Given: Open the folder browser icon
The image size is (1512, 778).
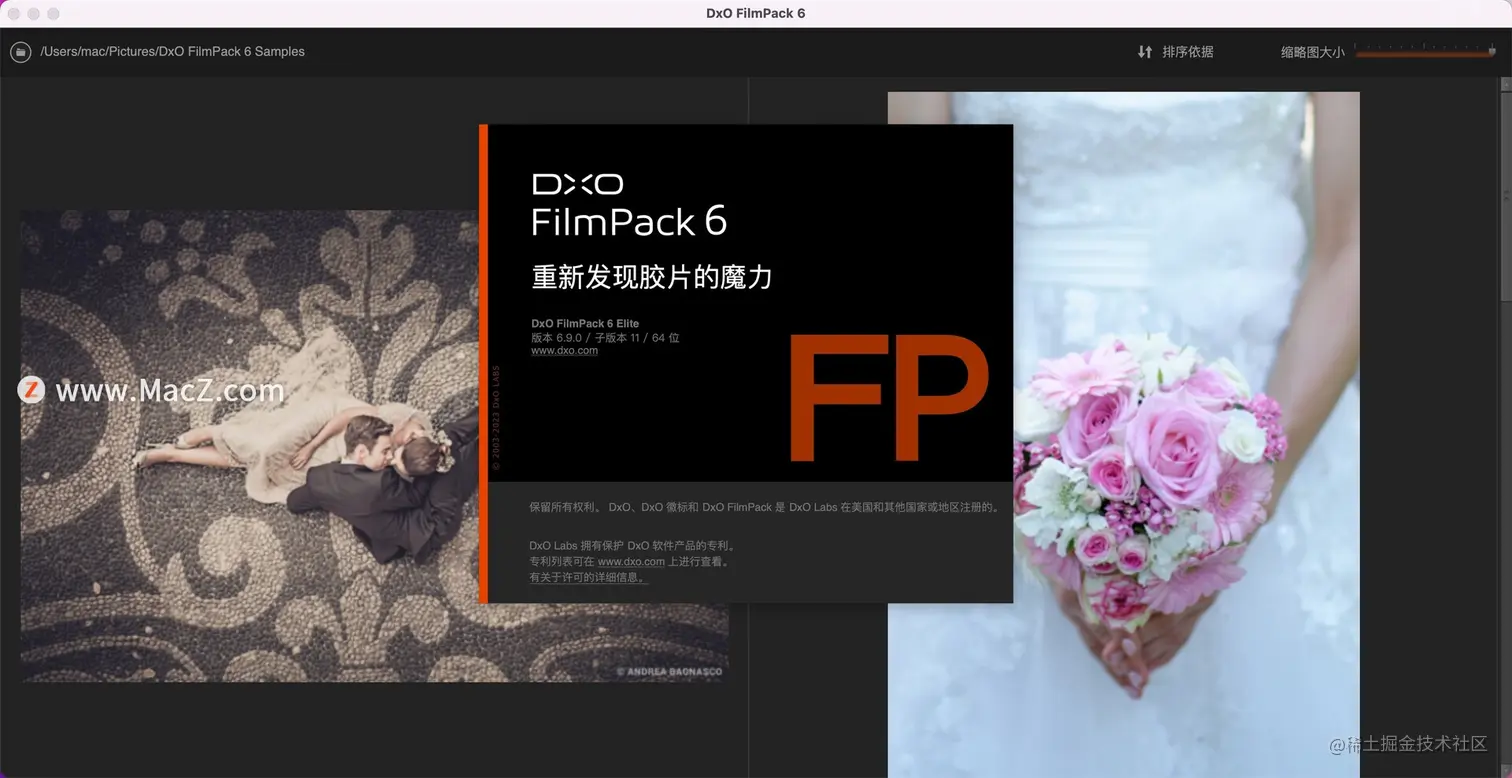Looking at the screenshot, I should click(x=20, y=52).
